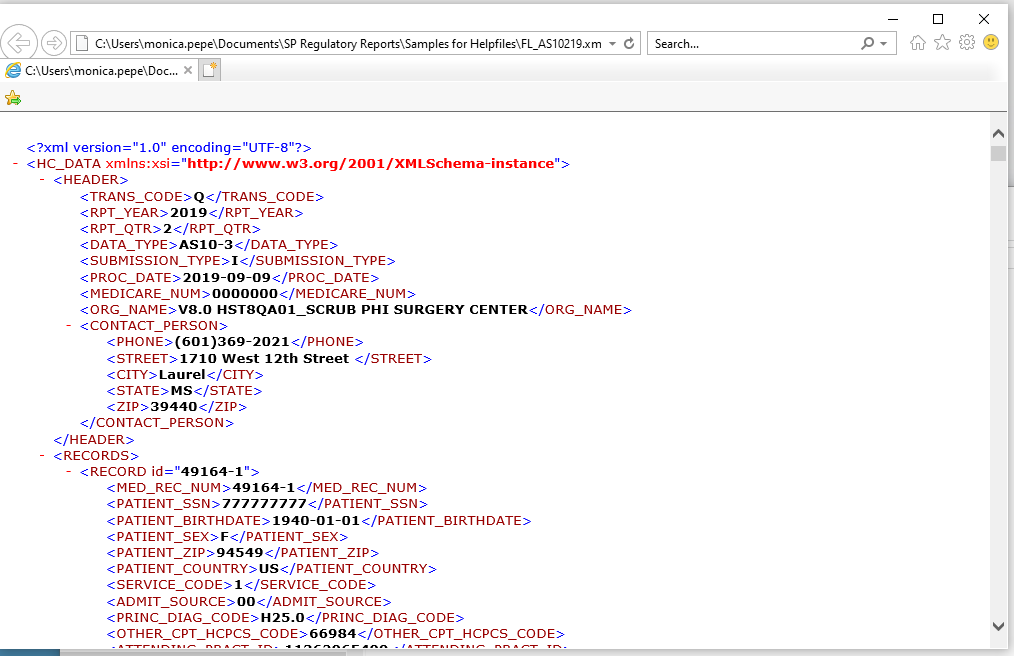Click the browser Back arrow button
Viewport: 1014px width, 656px height.
click(21, 44)
